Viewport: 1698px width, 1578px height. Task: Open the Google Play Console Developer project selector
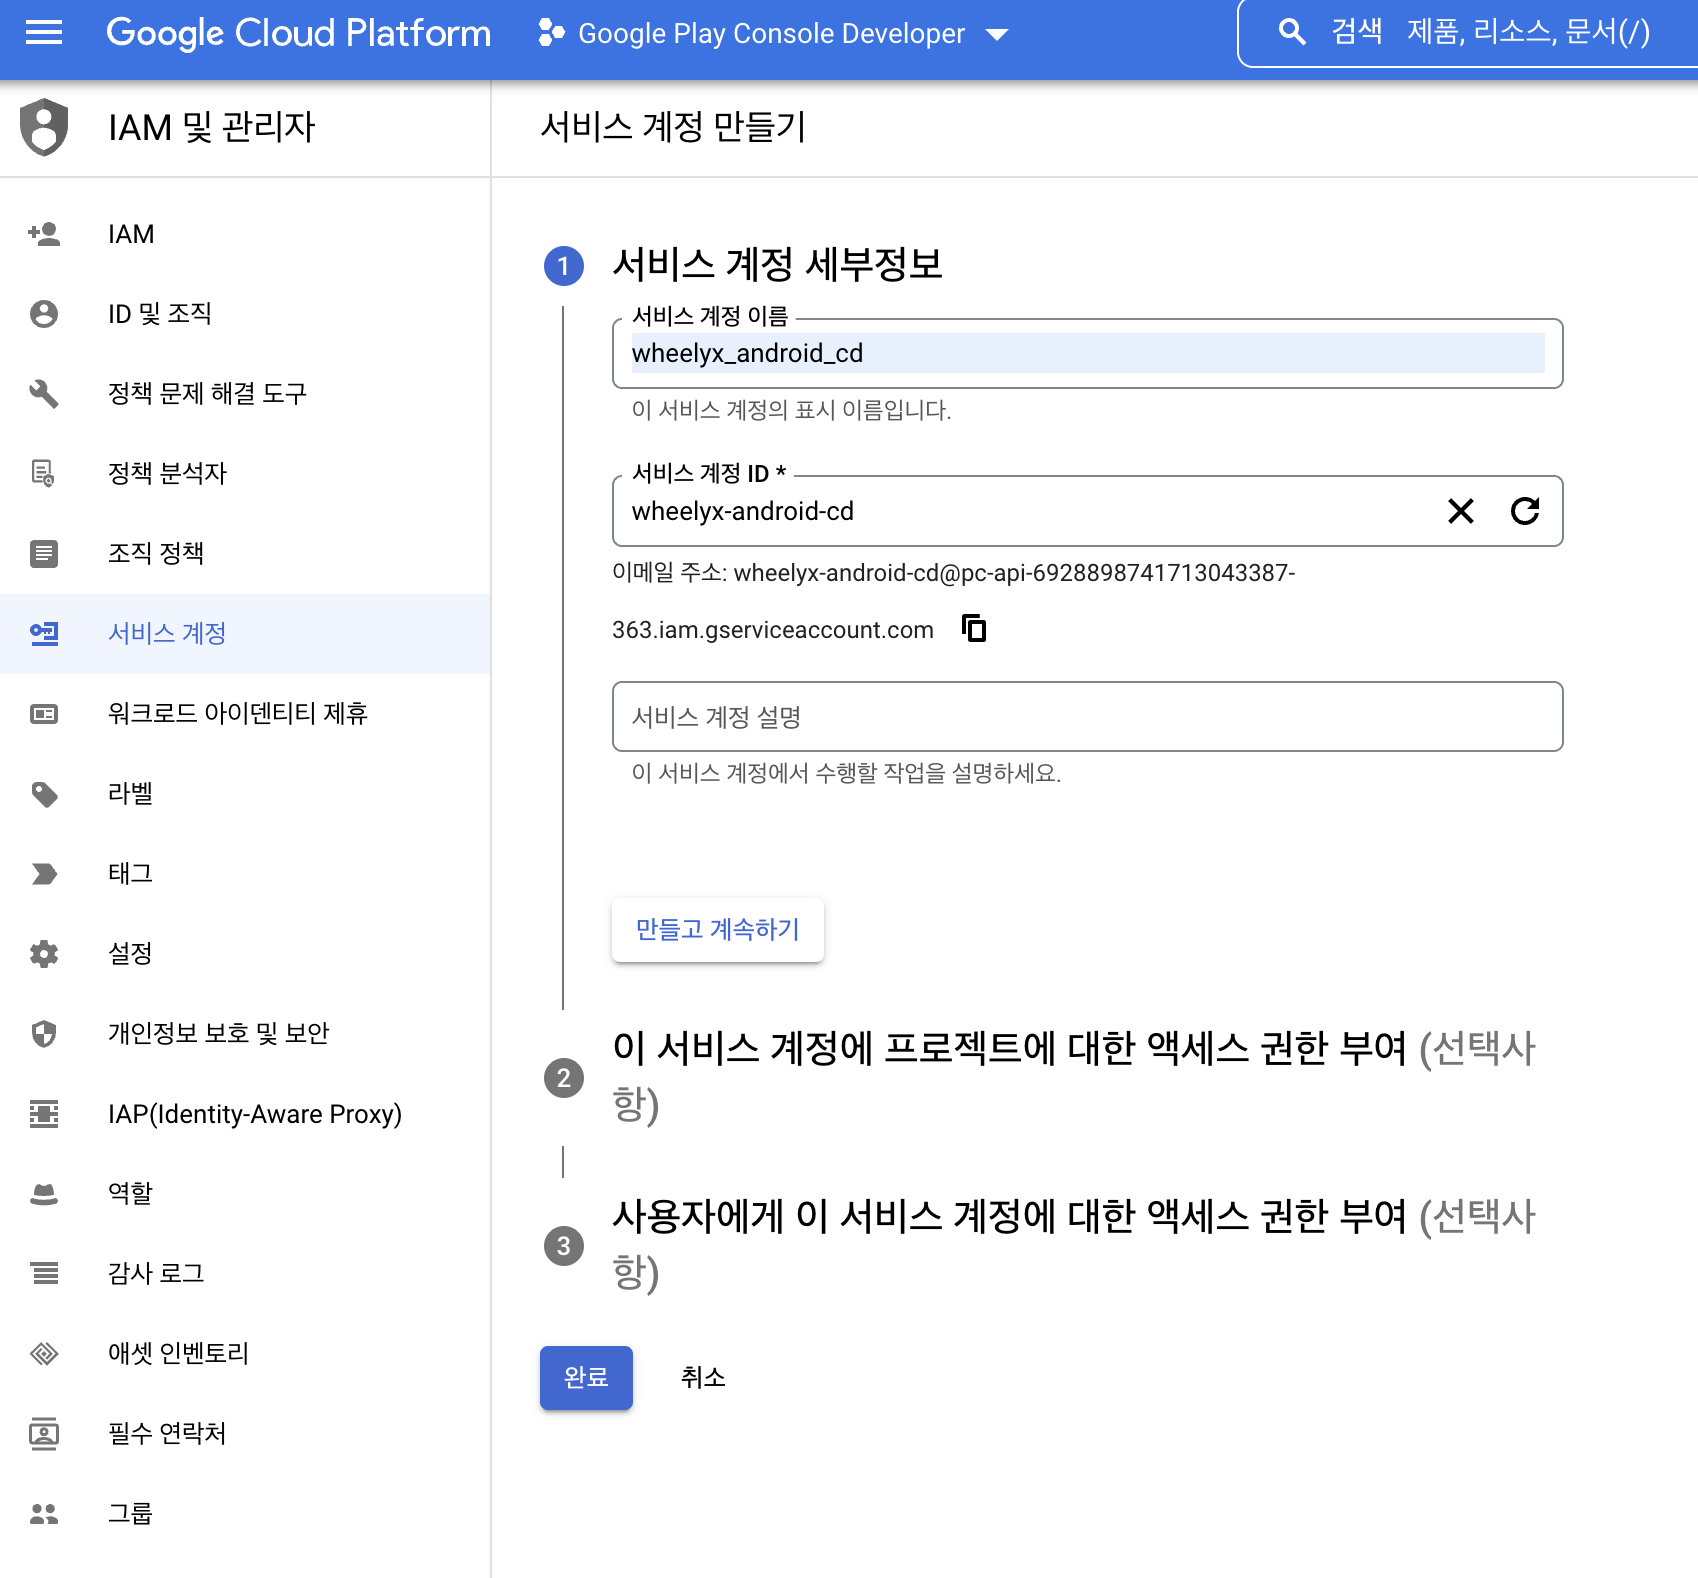pyautogui.click(x=772, y=34)
